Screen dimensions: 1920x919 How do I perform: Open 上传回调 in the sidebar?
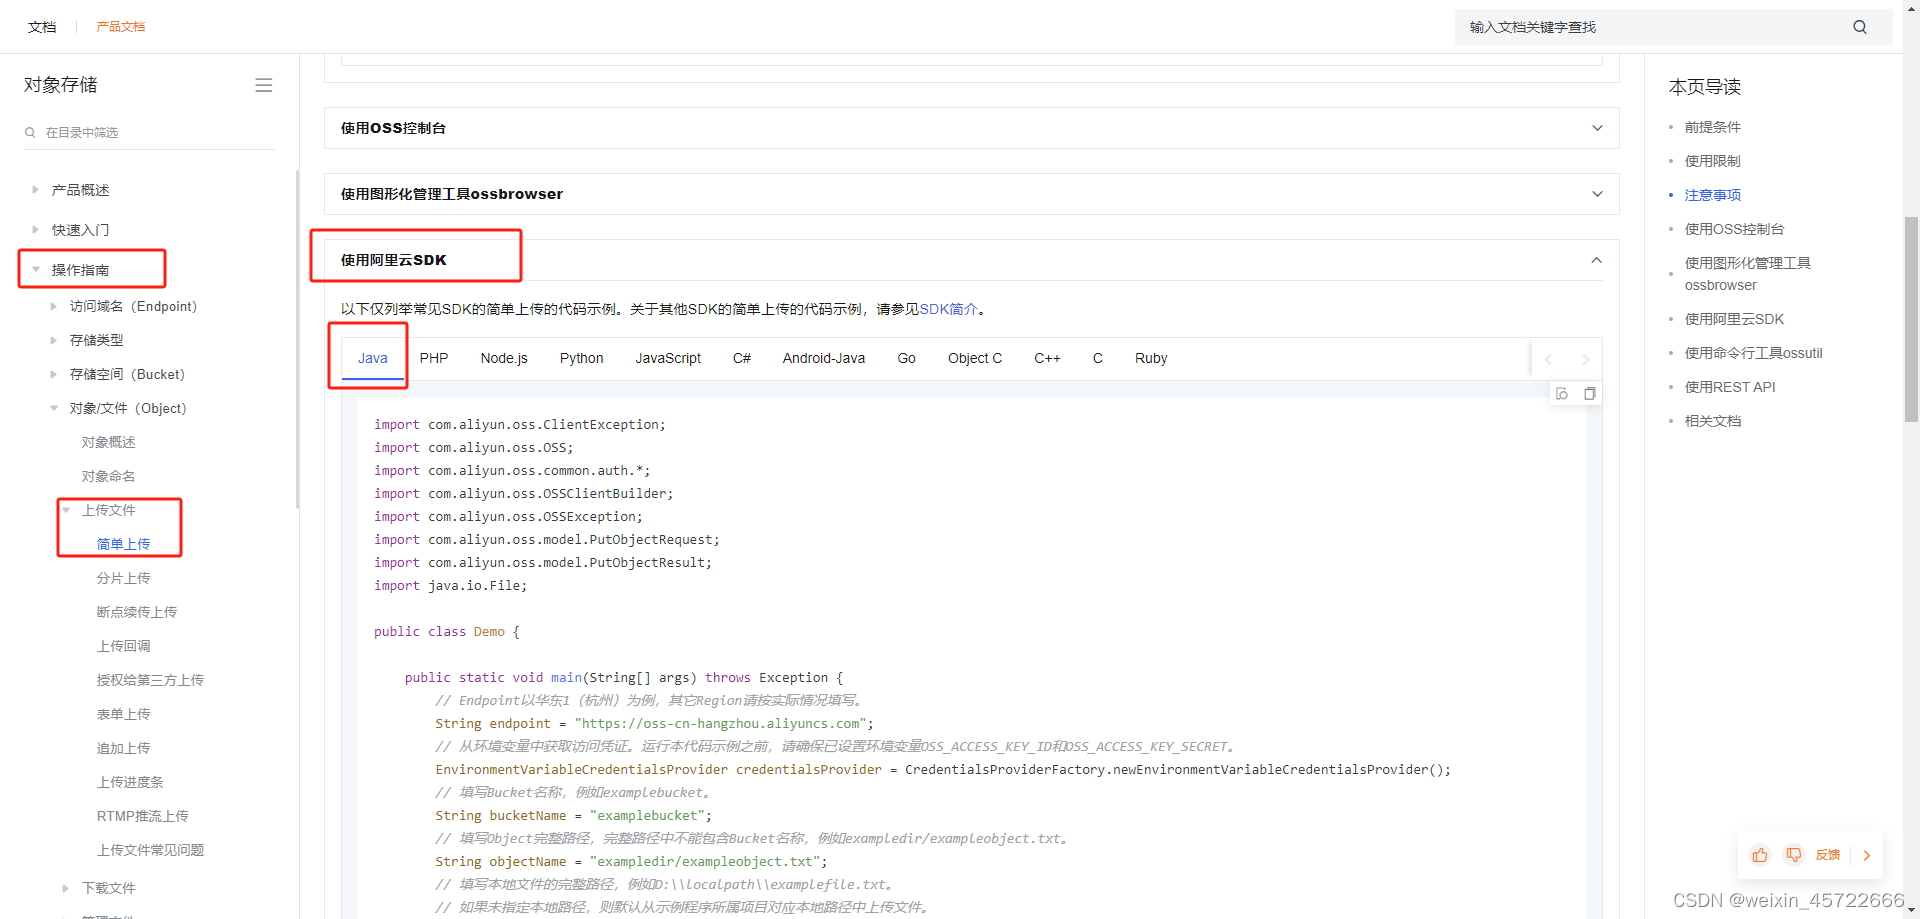123,646
